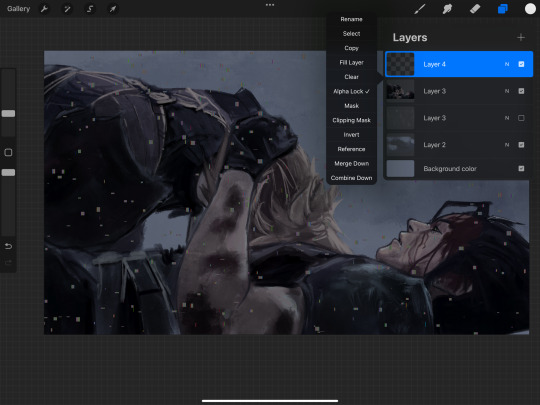Open blend mode N of visible Layer 3
The image size is (540, 405).
click(507, 91)
